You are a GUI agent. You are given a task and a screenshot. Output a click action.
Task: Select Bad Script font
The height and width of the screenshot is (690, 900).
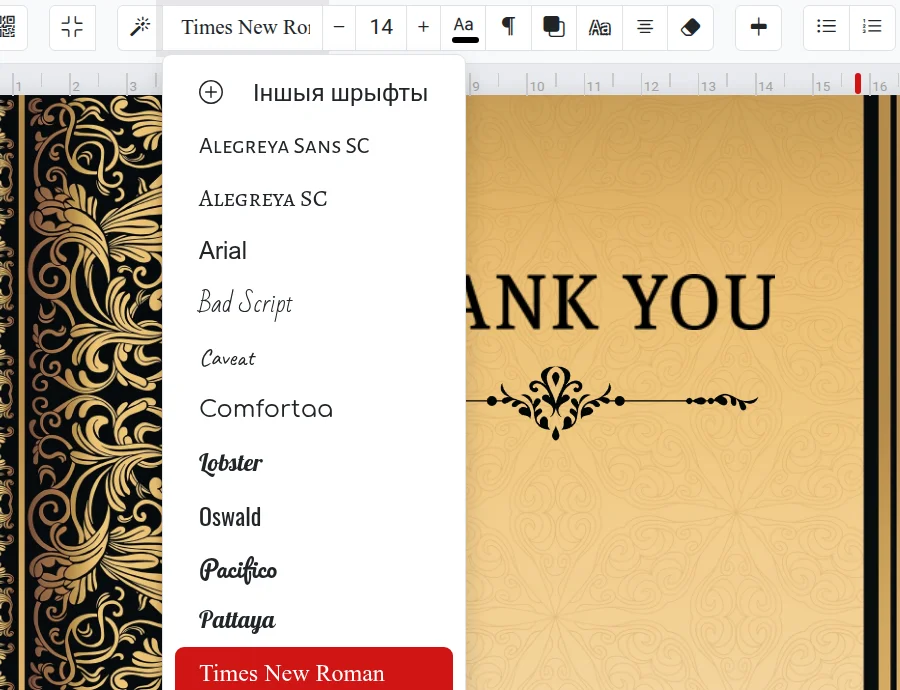coord(313,303)
